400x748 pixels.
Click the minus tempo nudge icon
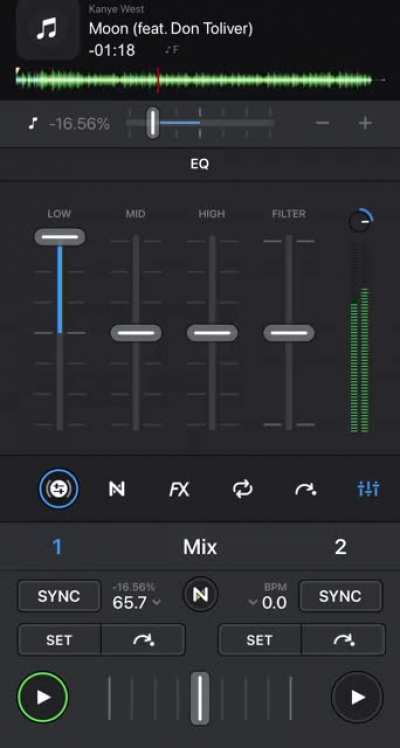322,123
